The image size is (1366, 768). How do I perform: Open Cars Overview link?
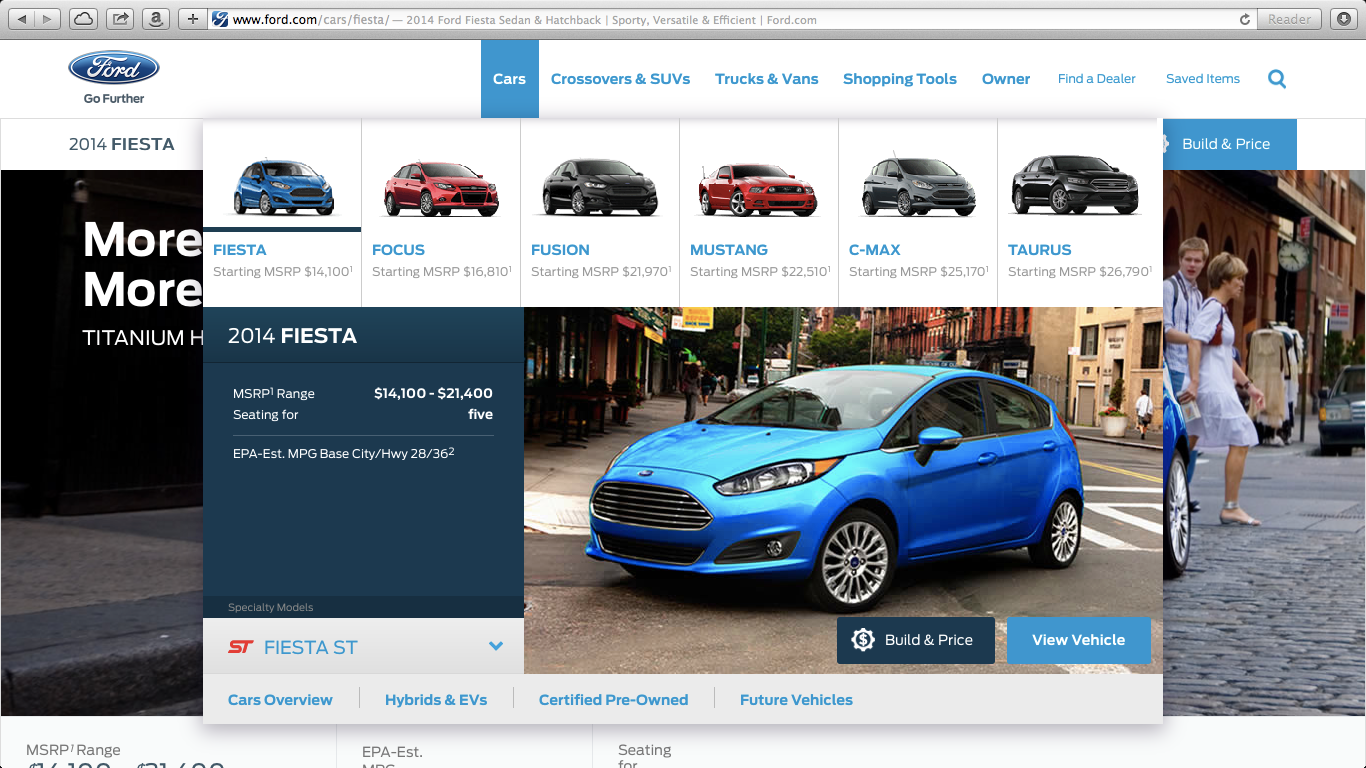coord(280,700)
